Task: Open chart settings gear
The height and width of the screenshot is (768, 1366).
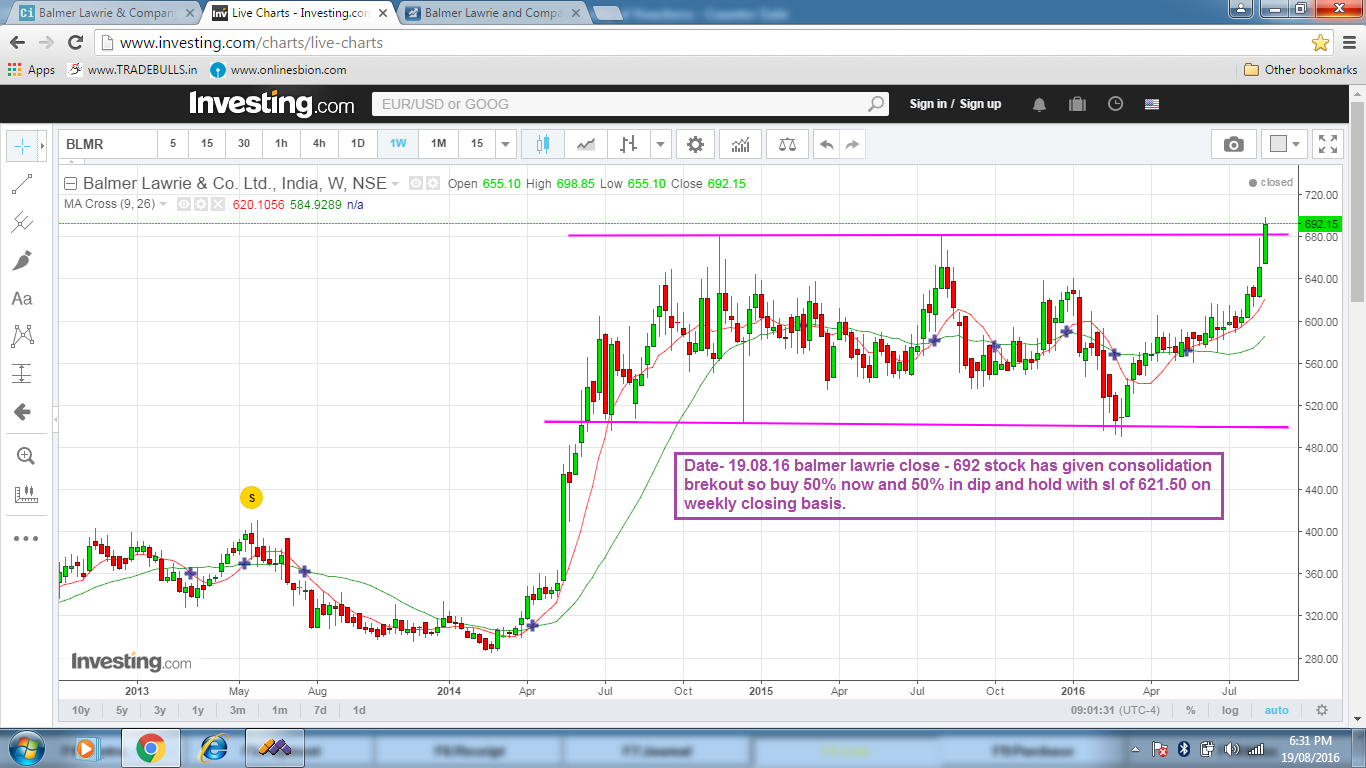Action: tap(696, 144)
